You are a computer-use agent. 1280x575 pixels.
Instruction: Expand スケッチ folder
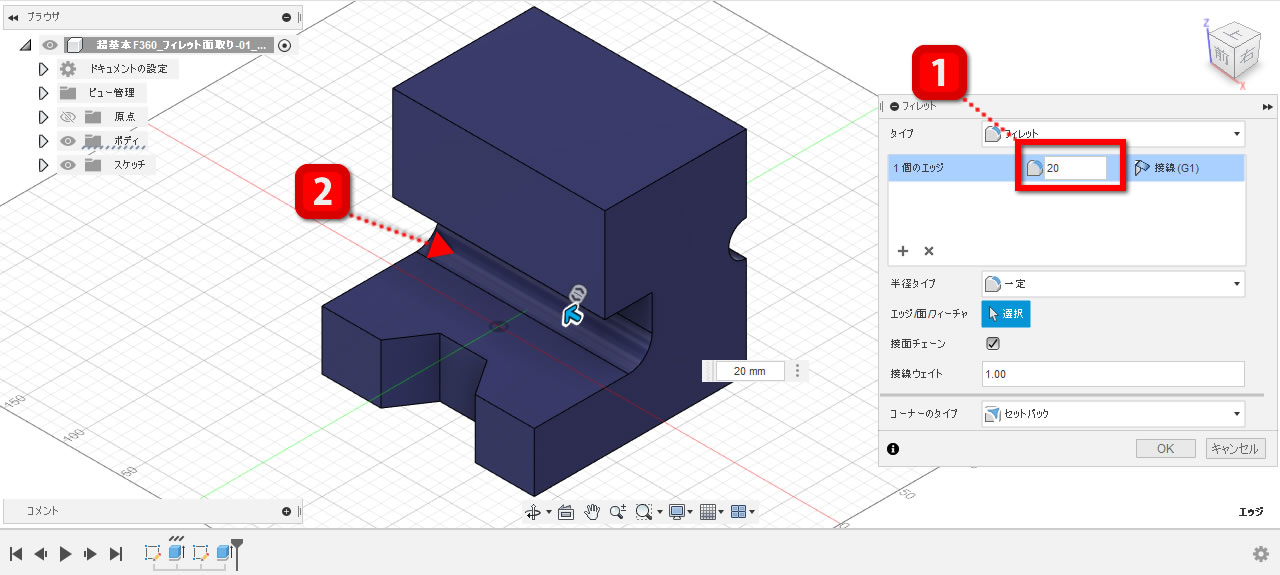[x=43, y=165]
